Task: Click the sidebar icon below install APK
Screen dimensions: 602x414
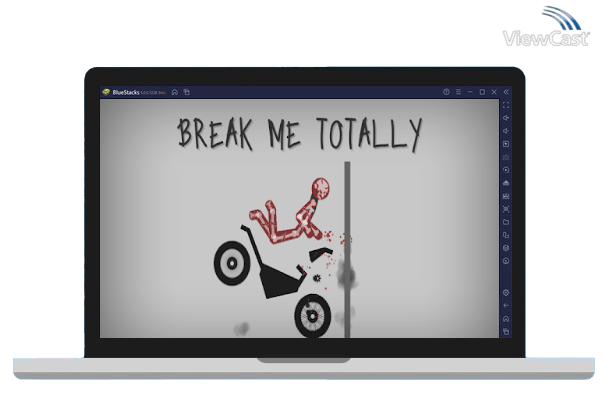Action: (x=506, y=196)
